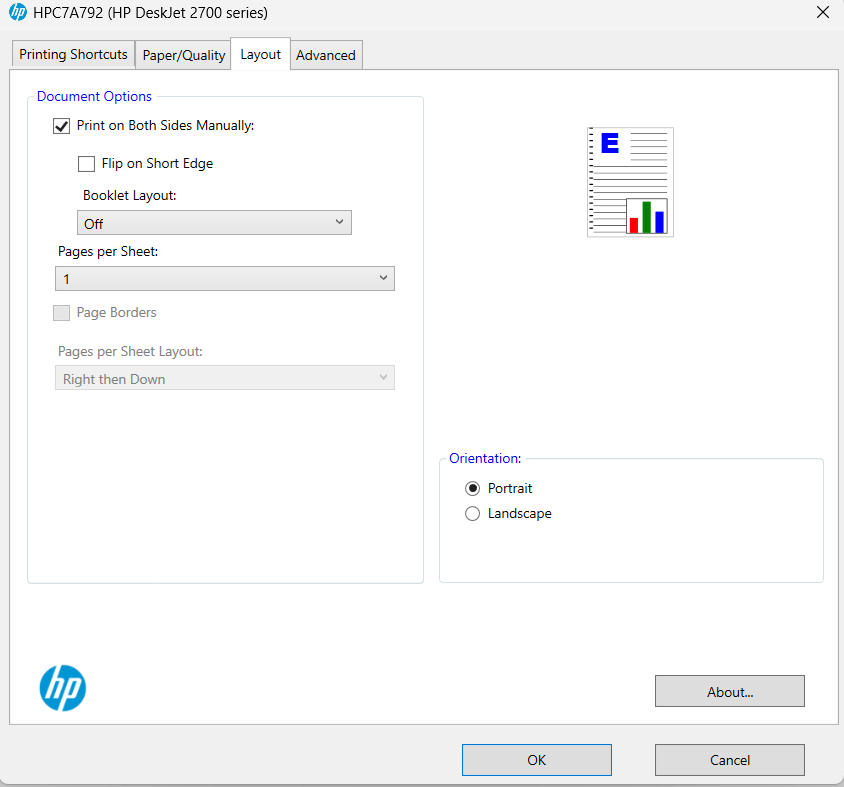Click the About button
This screenshot has height=787, width=844.
coord(729,691)
